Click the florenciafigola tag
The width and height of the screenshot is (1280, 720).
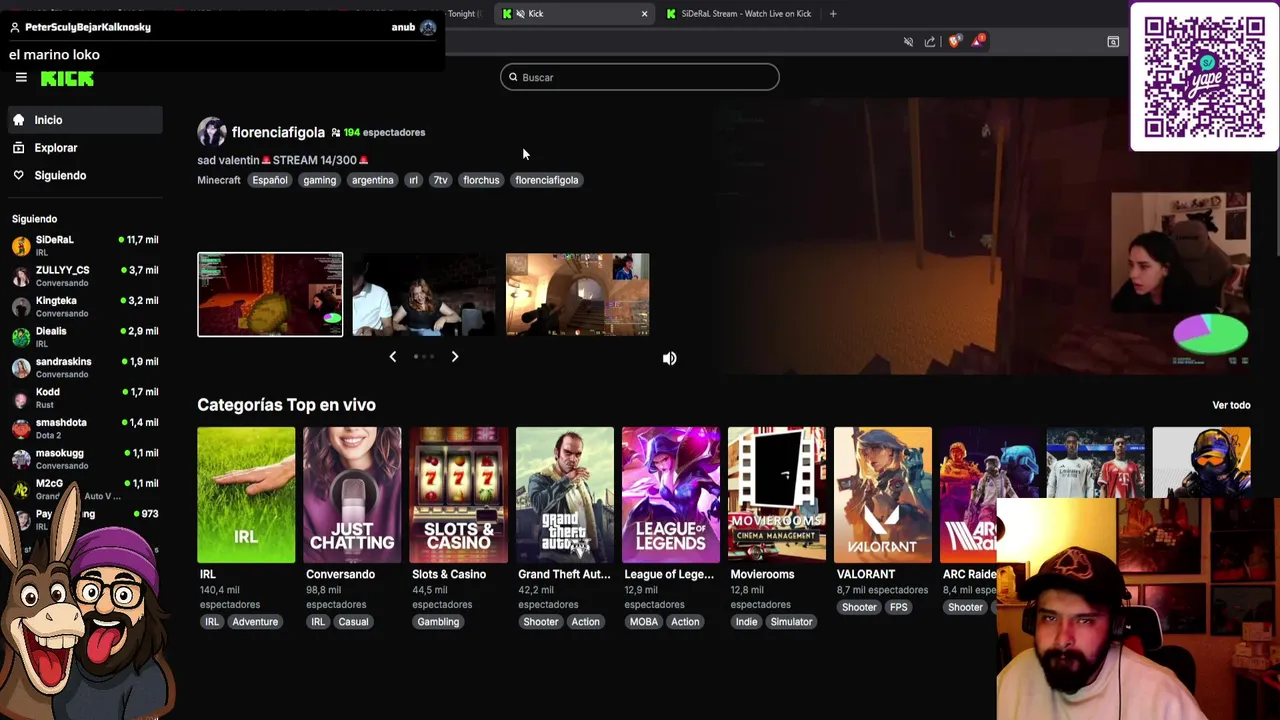tap(547, 180)
